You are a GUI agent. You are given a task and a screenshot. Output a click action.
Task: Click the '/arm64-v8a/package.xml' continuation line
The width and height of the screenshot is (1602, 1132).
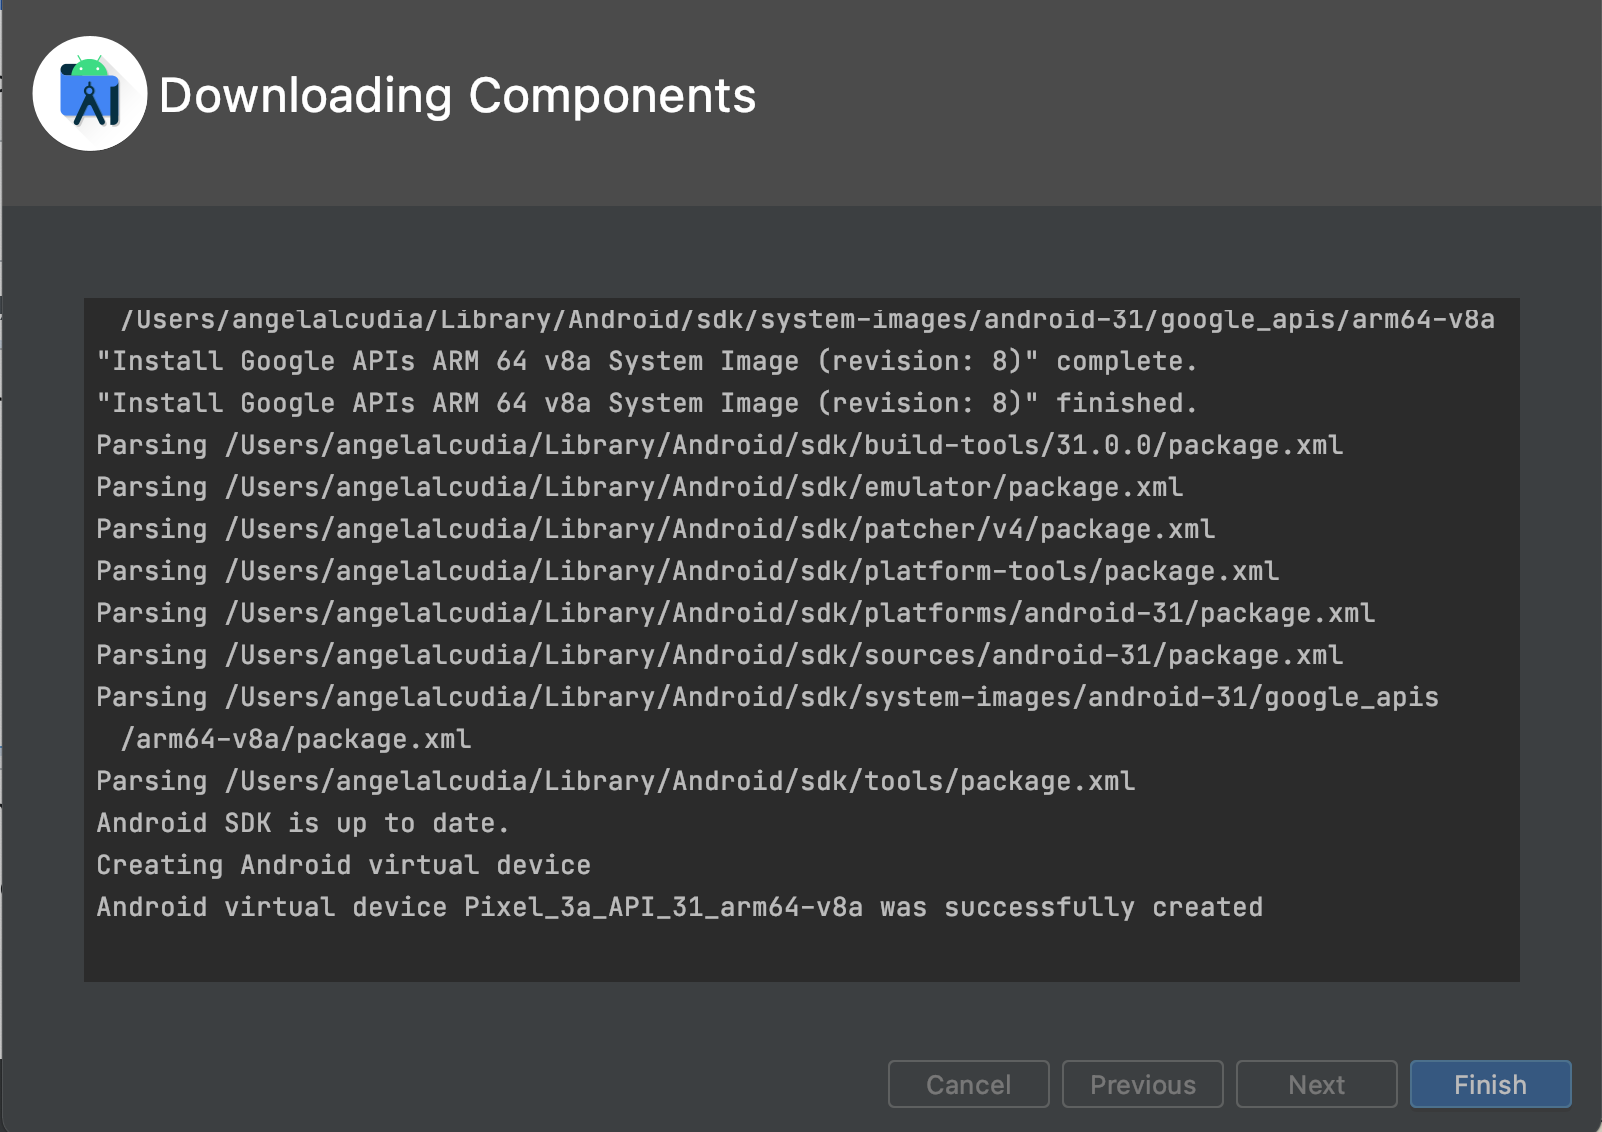click(295, 739)
